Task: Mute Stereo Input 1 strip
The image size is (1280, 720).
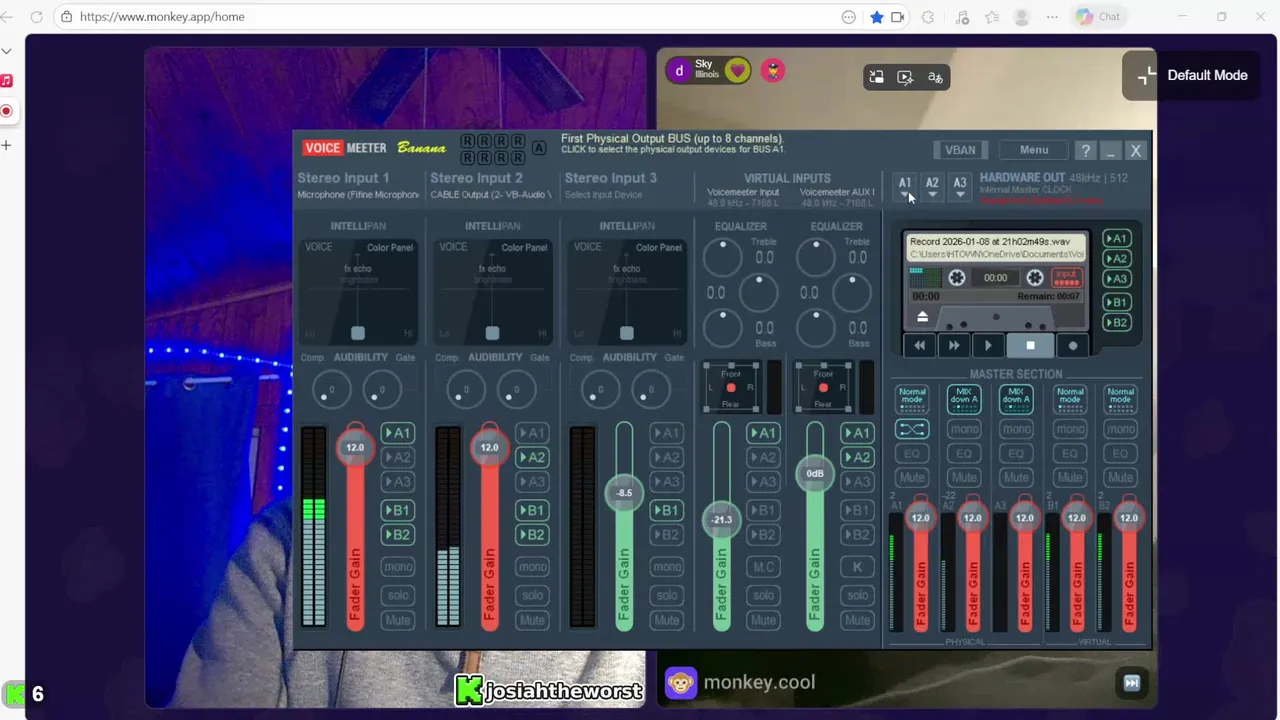Action: 398,620
